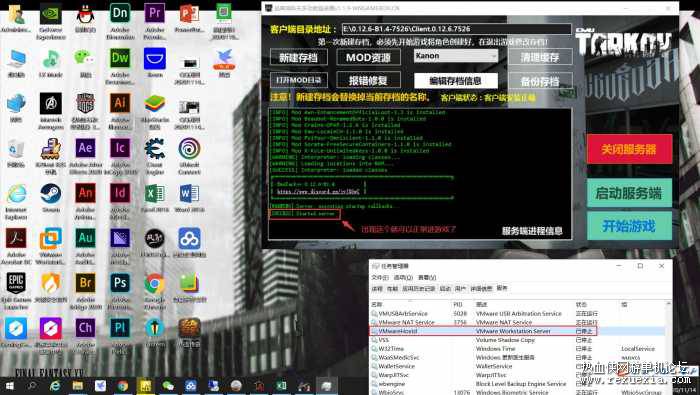This screenshot has width=700, height=395.
Task: Click the MOD资源 button
Action: pos(368,57)
